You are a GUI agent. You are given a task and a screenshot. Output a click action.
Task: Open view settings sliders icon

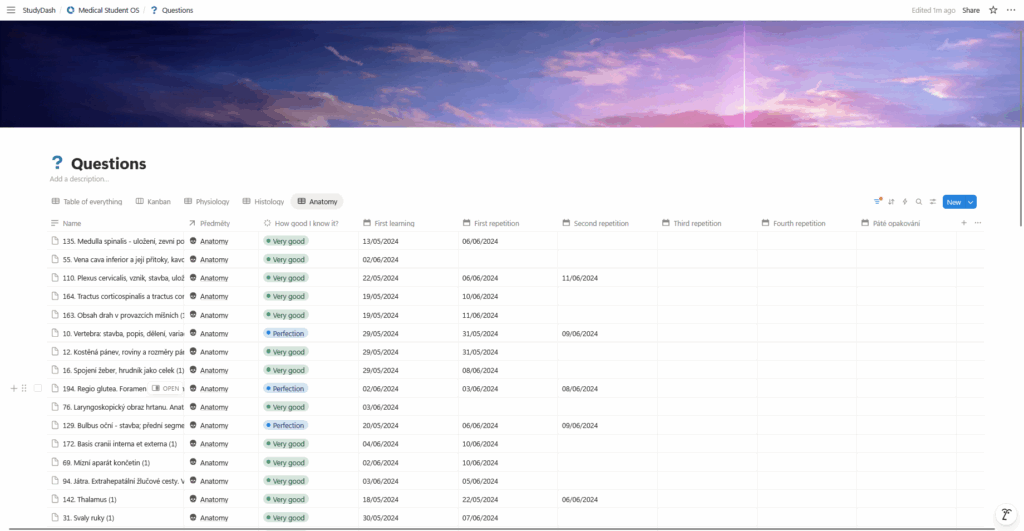933,201
